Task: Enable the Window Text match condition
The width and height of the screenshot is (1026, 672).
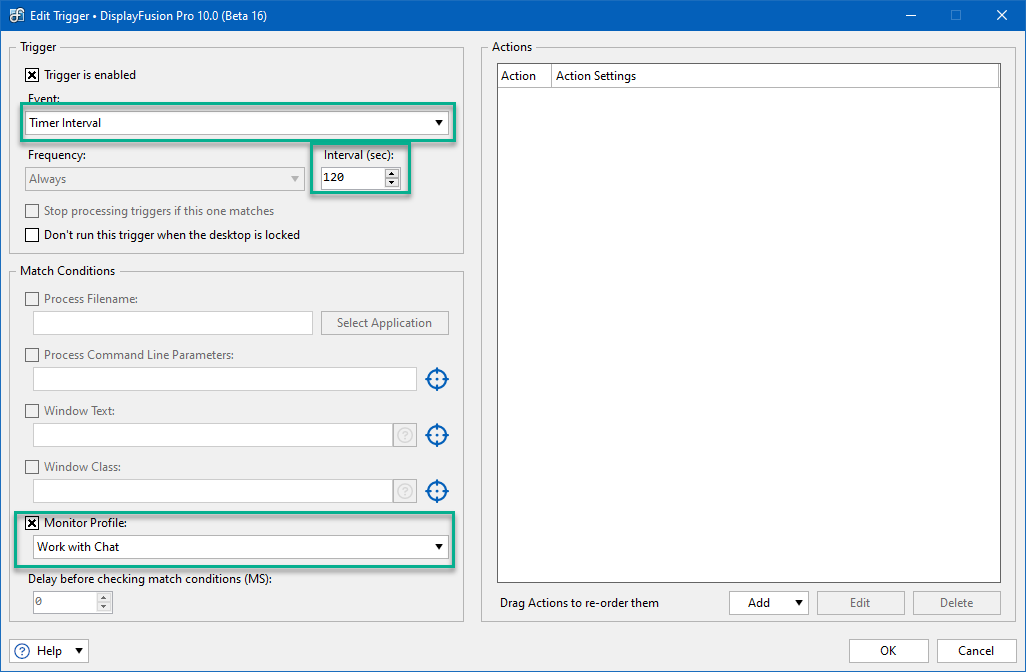Action: (x=31, y=411)
